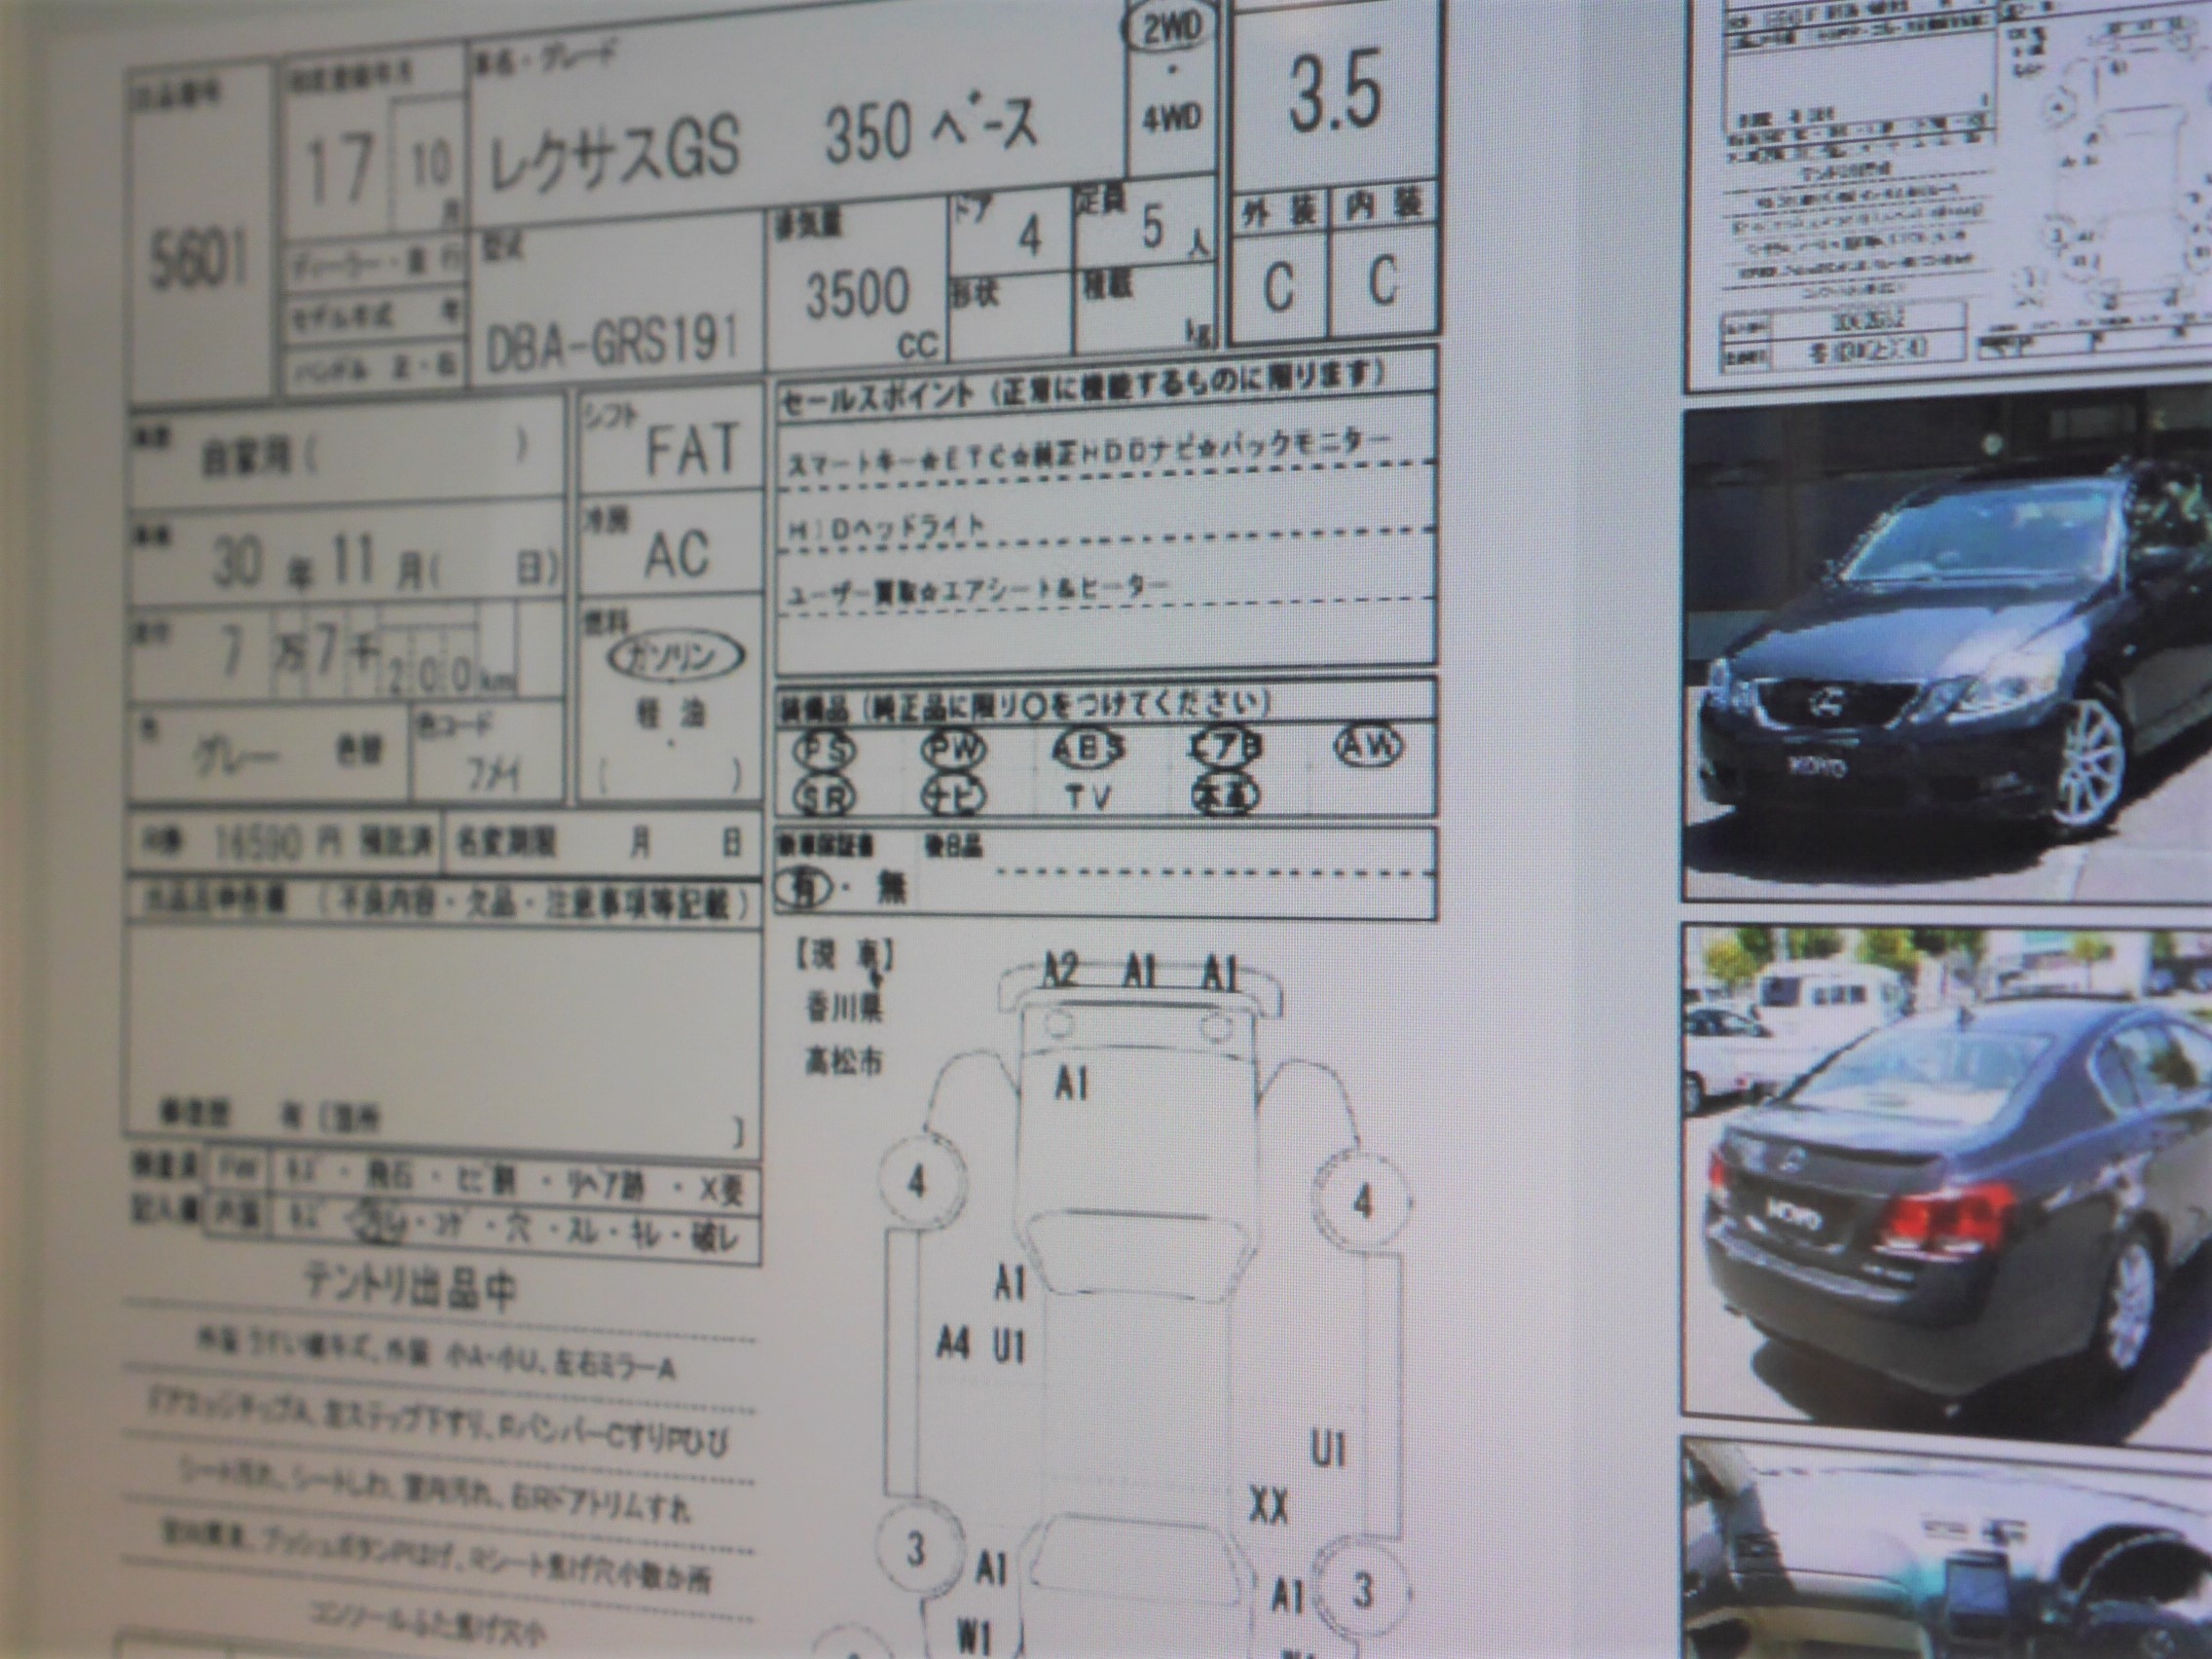This screenshot has width=2212, height=1659.
Task: Click the circled PW equipment mark
Action: (952, 747)
